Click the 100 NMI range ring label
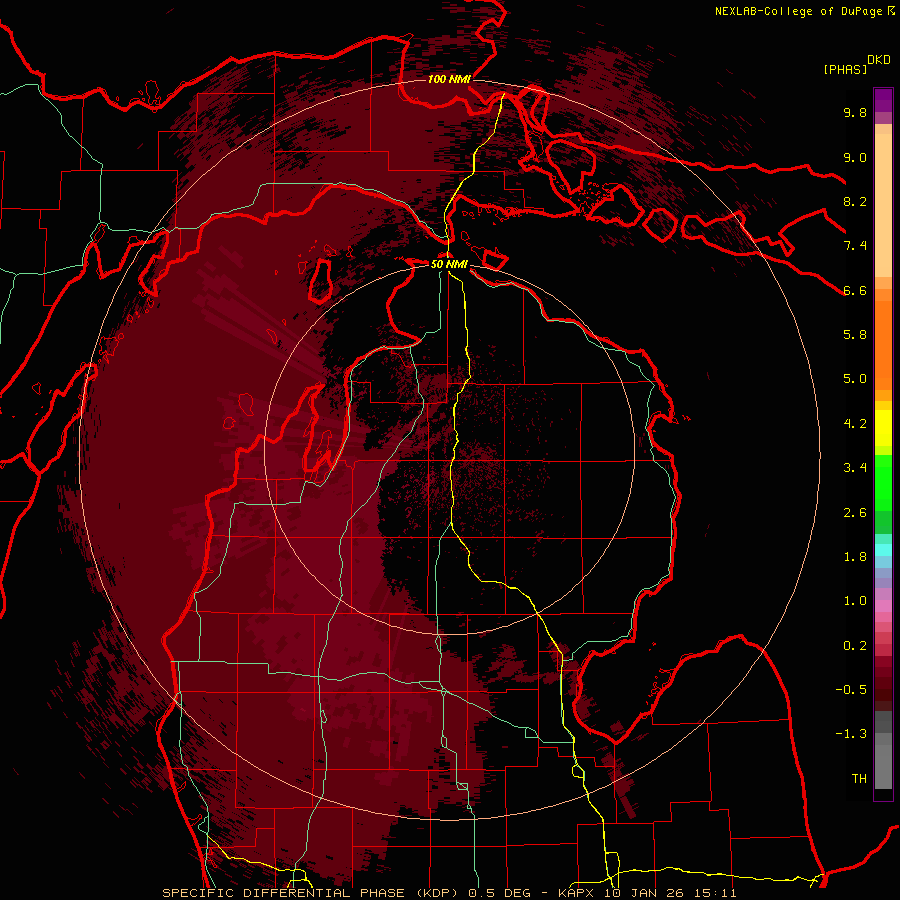The width and height of the screenshot is (900, 900). coord(449,79)
